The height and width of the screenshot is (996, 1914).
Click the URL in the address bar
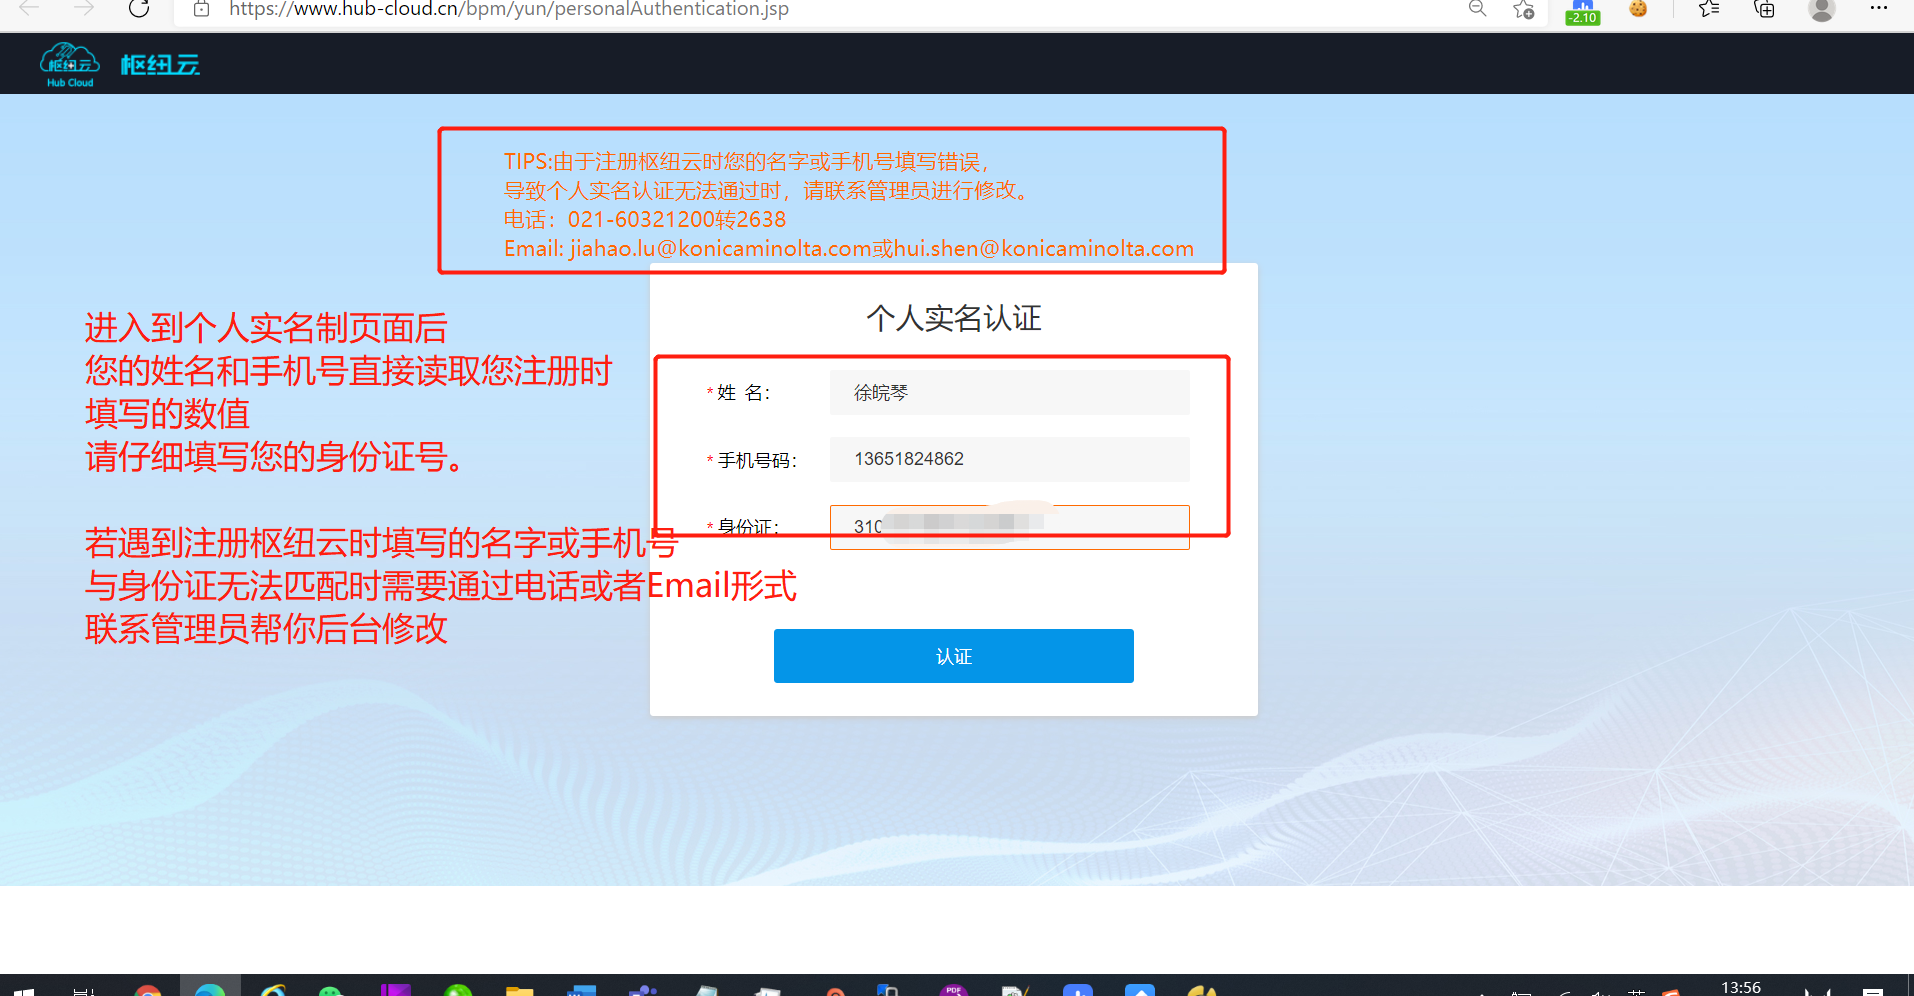tap(509, 9)
